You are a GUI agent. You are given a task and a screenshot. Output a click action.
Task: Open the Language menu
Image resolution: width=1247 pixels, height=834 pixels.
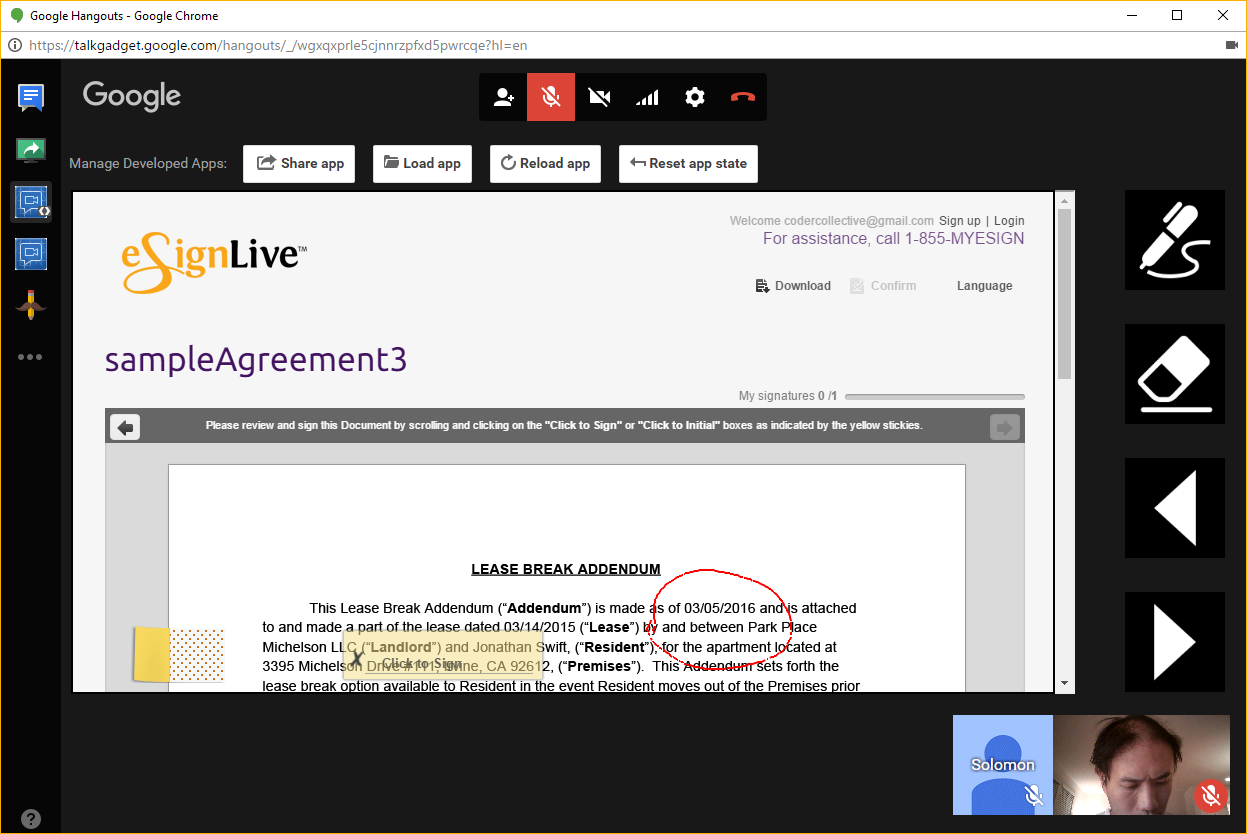(984, 286)
